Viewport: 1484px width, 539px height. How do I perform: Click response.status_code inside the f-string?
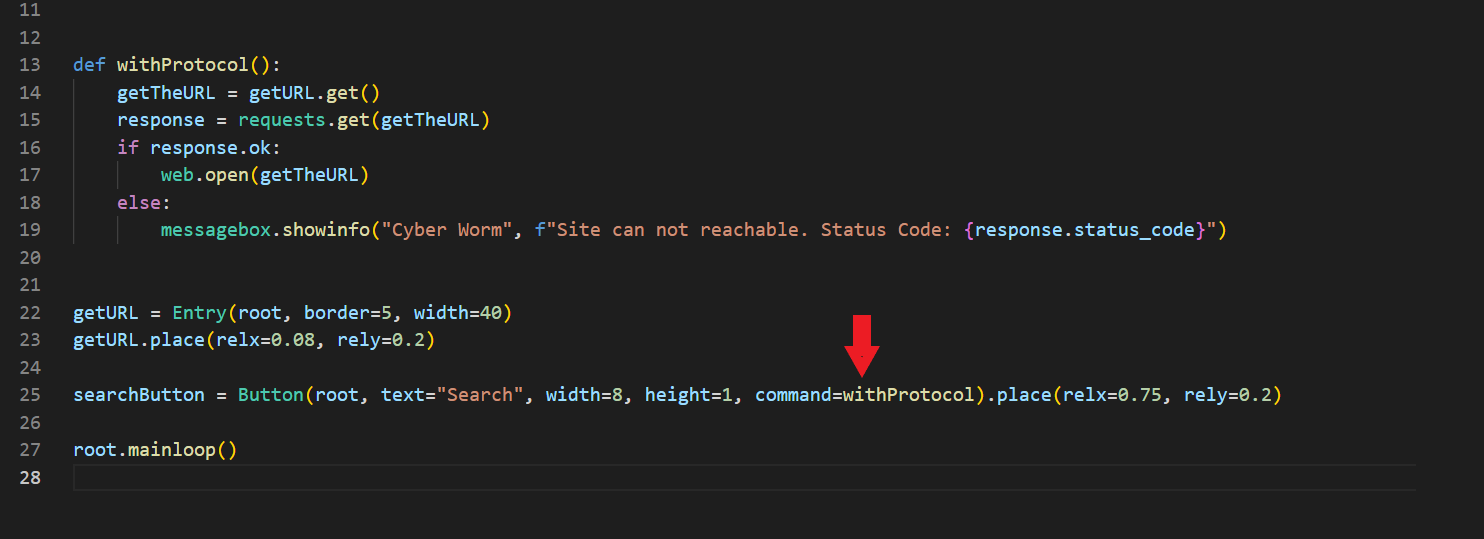click(1084, 230)
